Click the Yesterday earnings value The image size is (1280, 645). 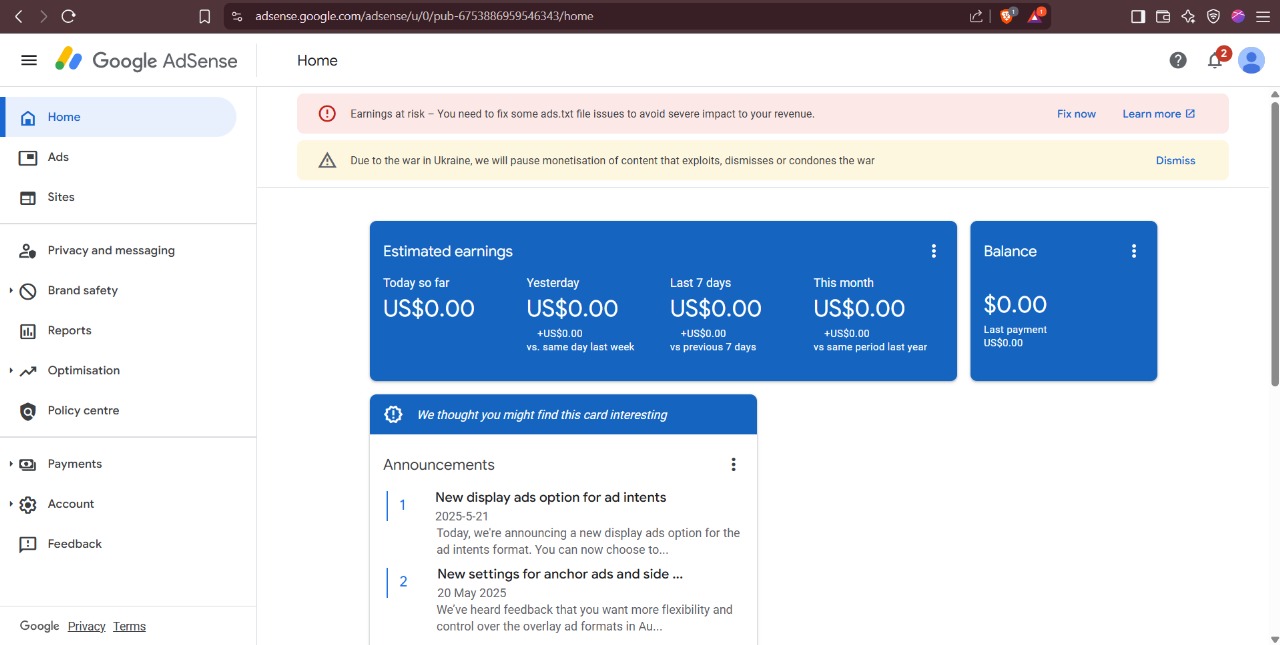[x=572, y=309]
